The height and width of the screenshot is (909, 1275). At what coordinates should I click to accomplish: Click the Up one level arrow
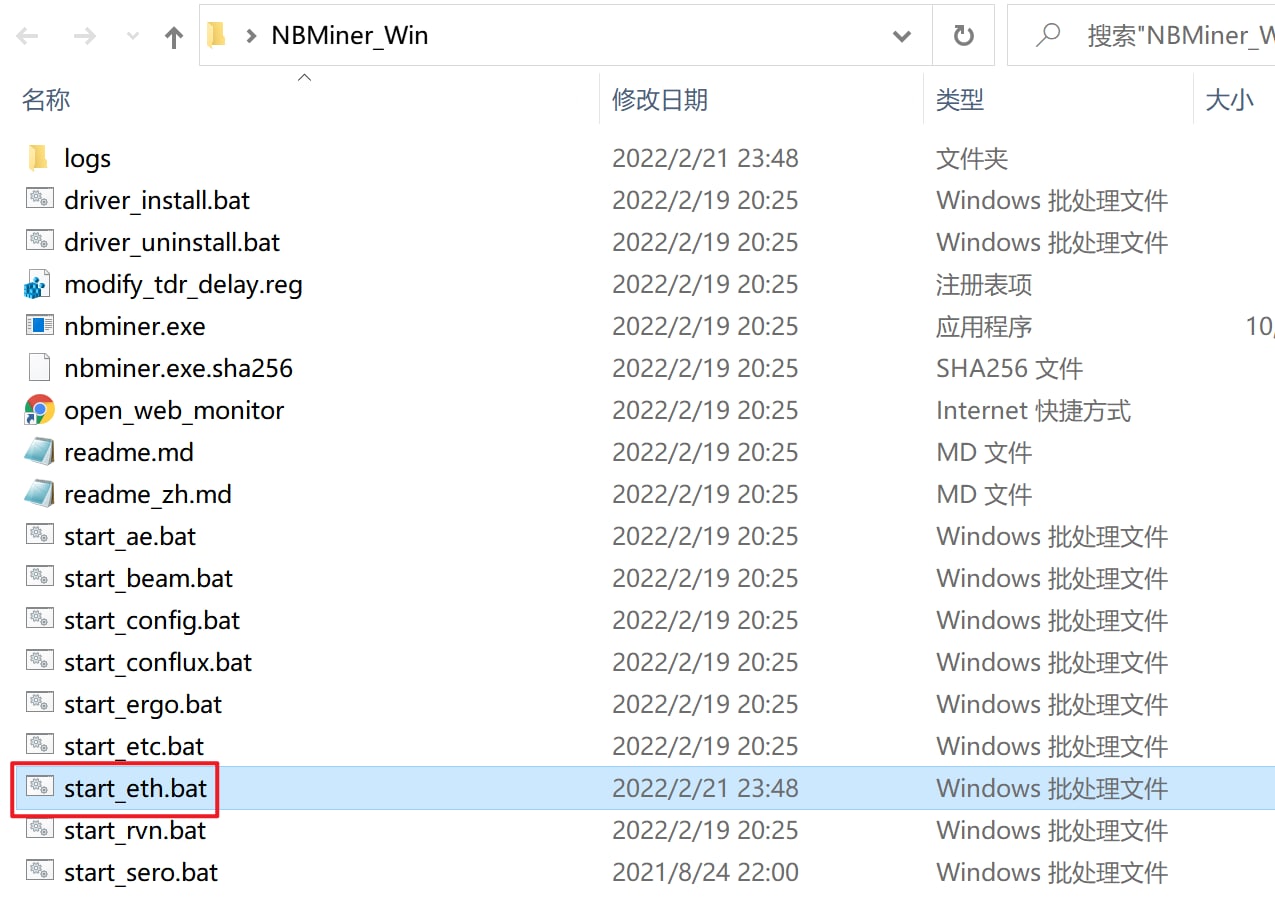174,37
